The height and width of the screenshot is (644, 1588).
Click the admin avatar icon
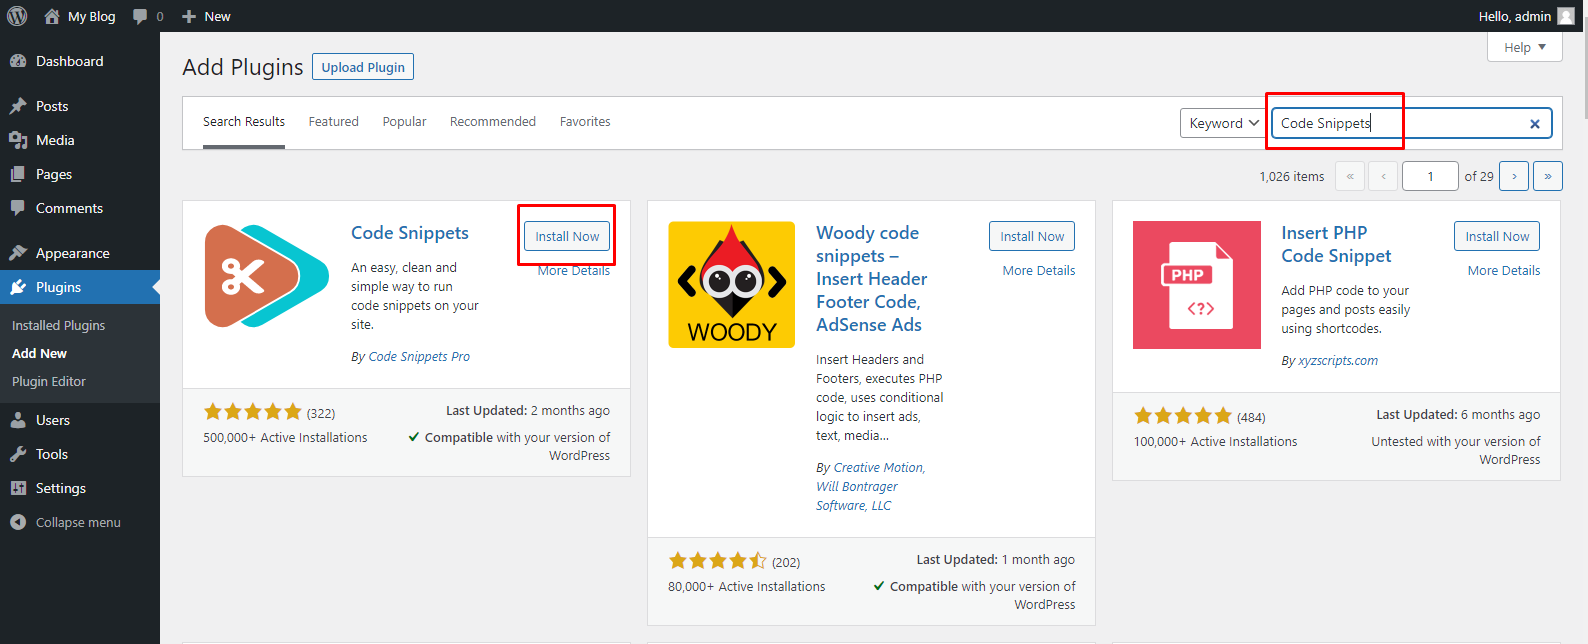click(x=1566, y=16)
